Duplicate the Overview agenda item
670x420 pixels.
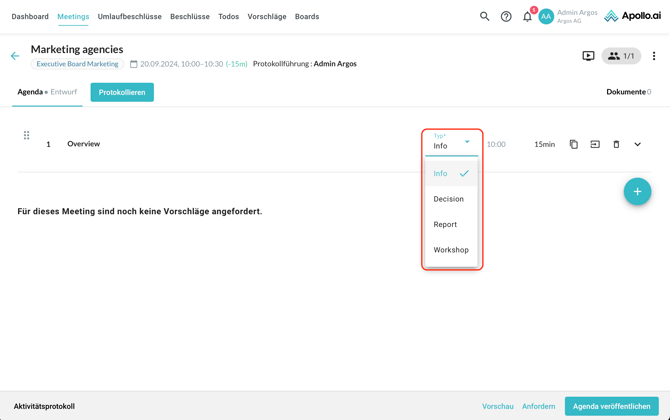(574, 144)
